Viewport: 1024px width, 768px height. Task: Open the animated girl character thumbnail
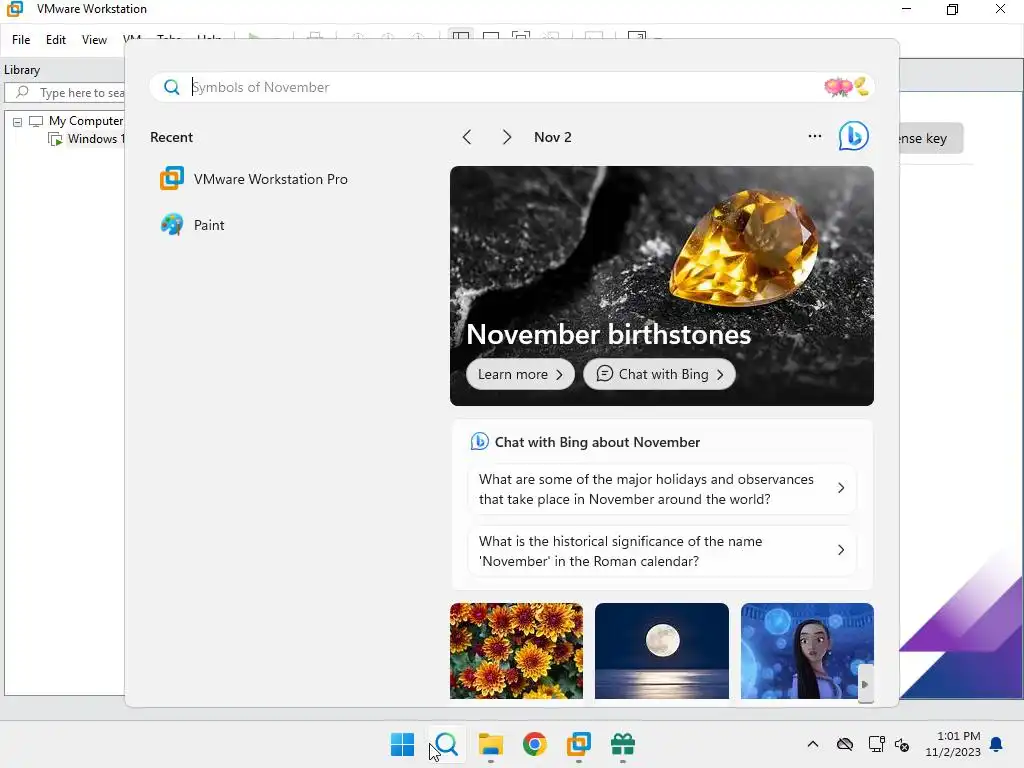[x=807, y=650]
